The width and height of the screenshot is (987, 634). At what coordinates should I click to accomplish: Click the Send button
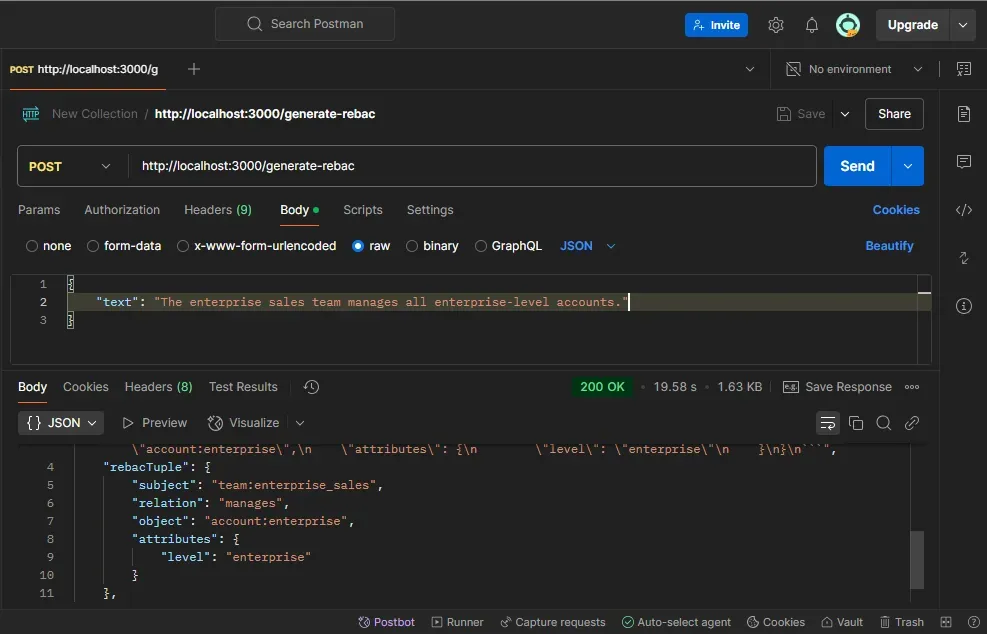point(857,166)
